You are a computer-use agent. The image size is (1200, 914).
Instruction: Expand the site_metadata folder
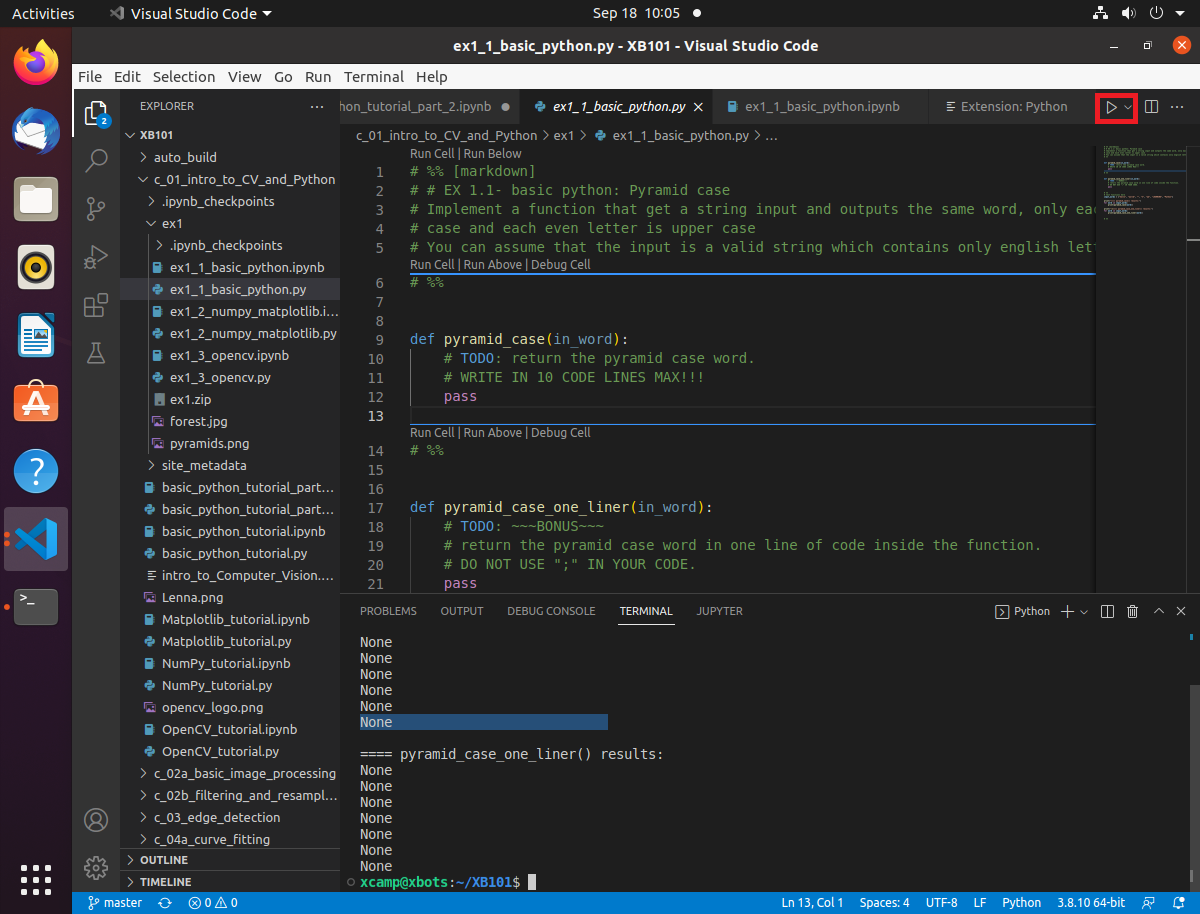click(x=230, y=465)
